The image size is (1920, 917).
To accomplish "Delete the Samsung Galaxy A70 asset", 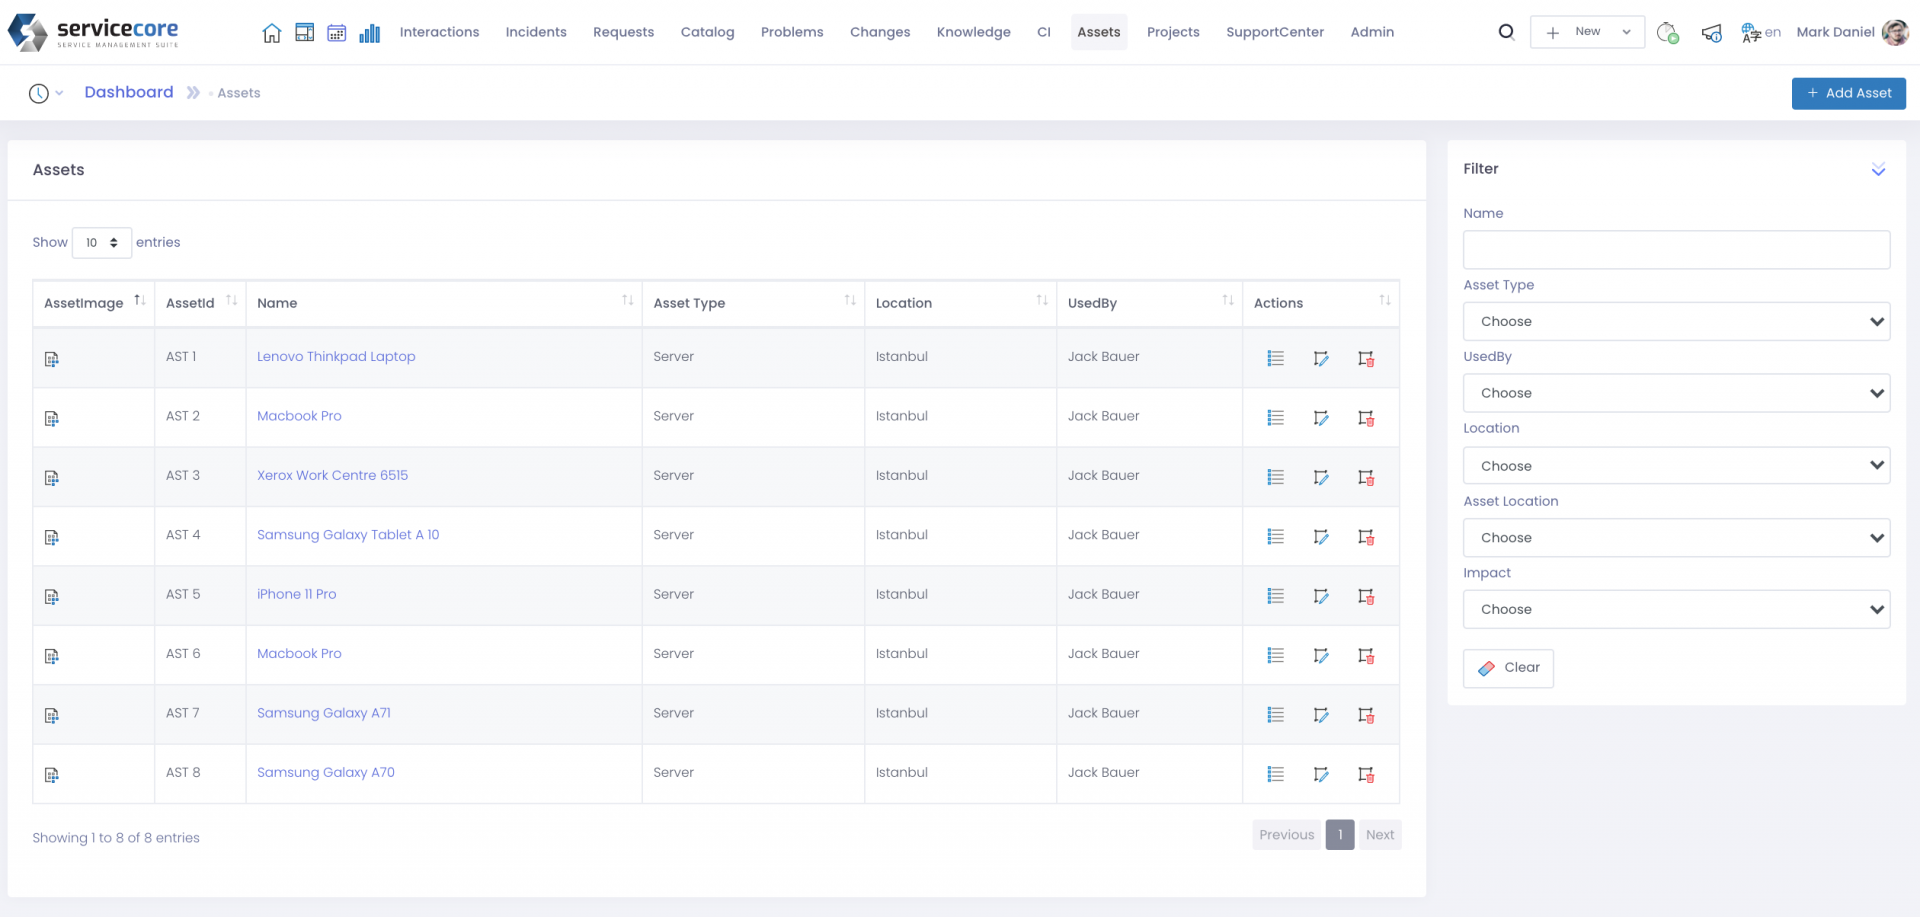I will [1366, 774].
